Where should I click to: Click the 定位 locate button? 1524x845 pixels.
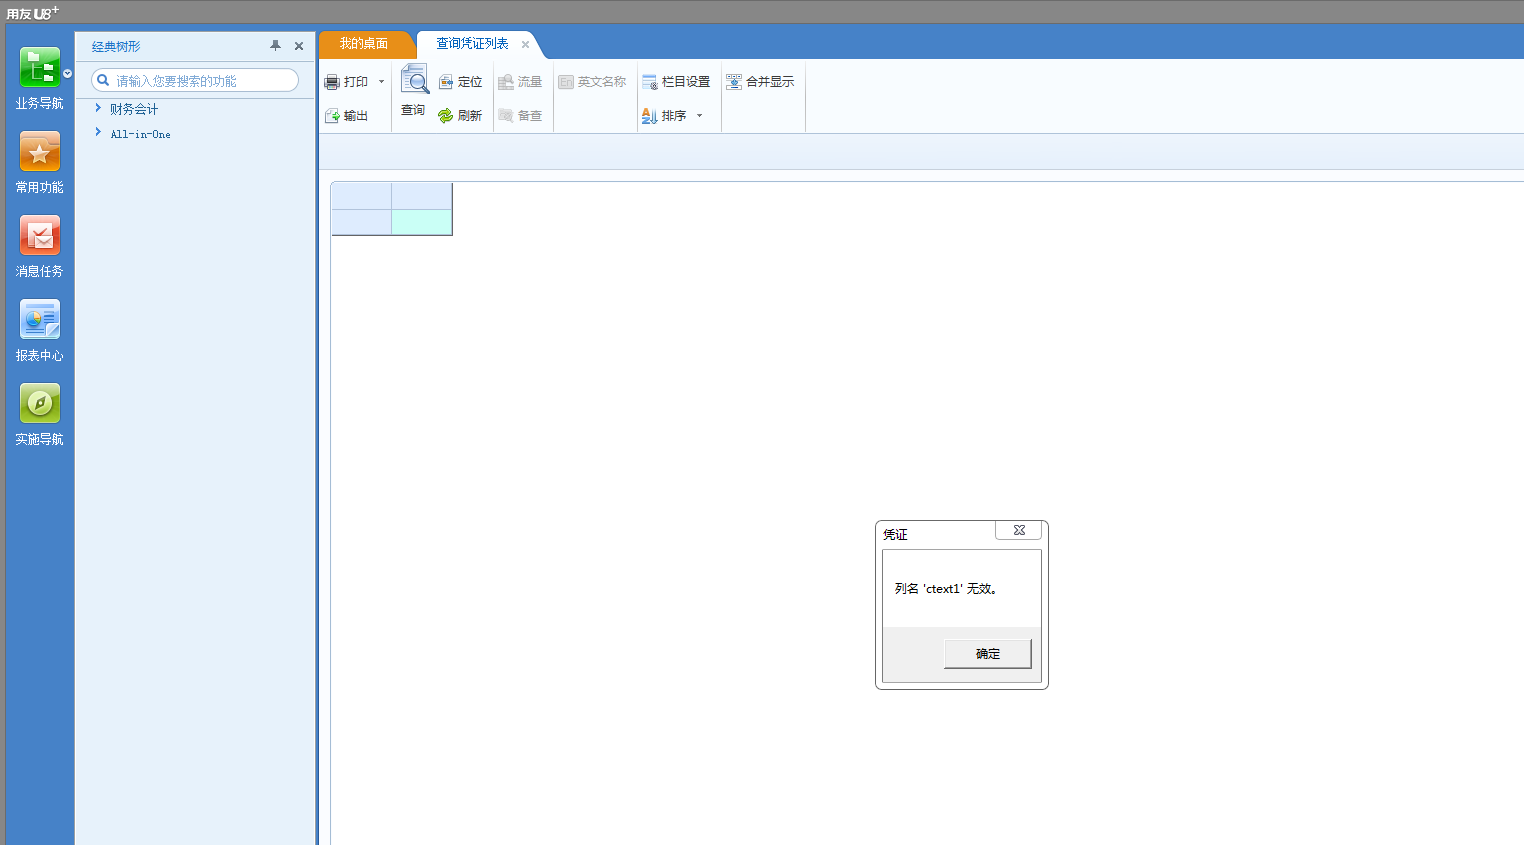(x=460, y=82)
